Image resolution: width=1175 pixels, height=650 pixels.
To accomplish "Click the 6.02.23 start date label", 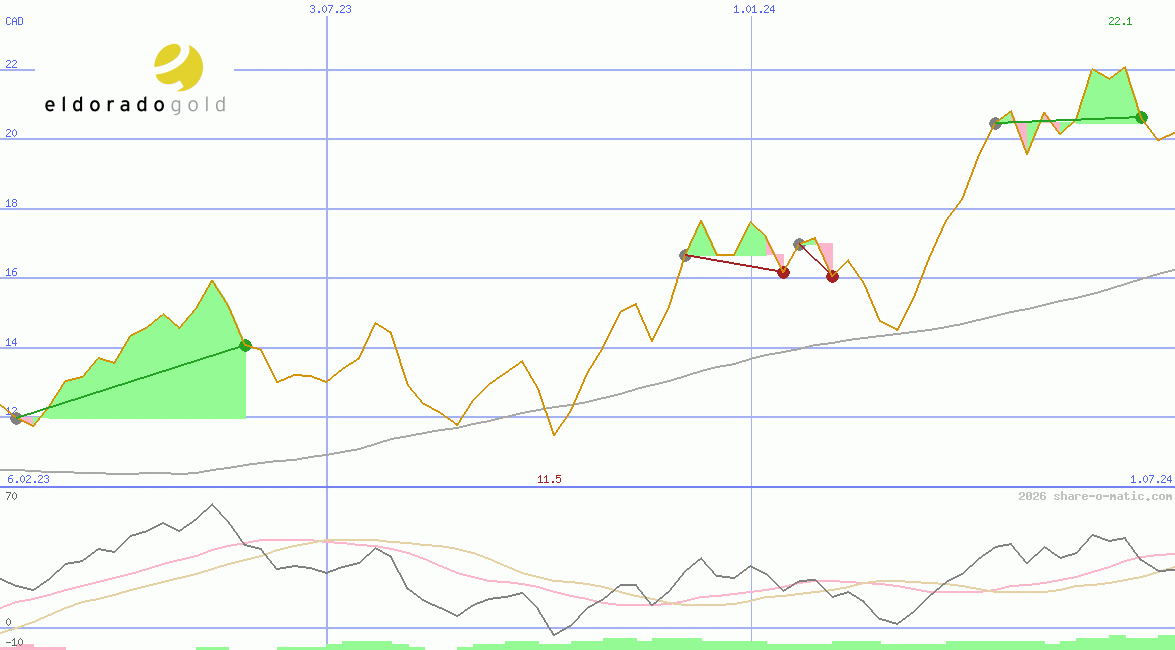I will point(28,479).
